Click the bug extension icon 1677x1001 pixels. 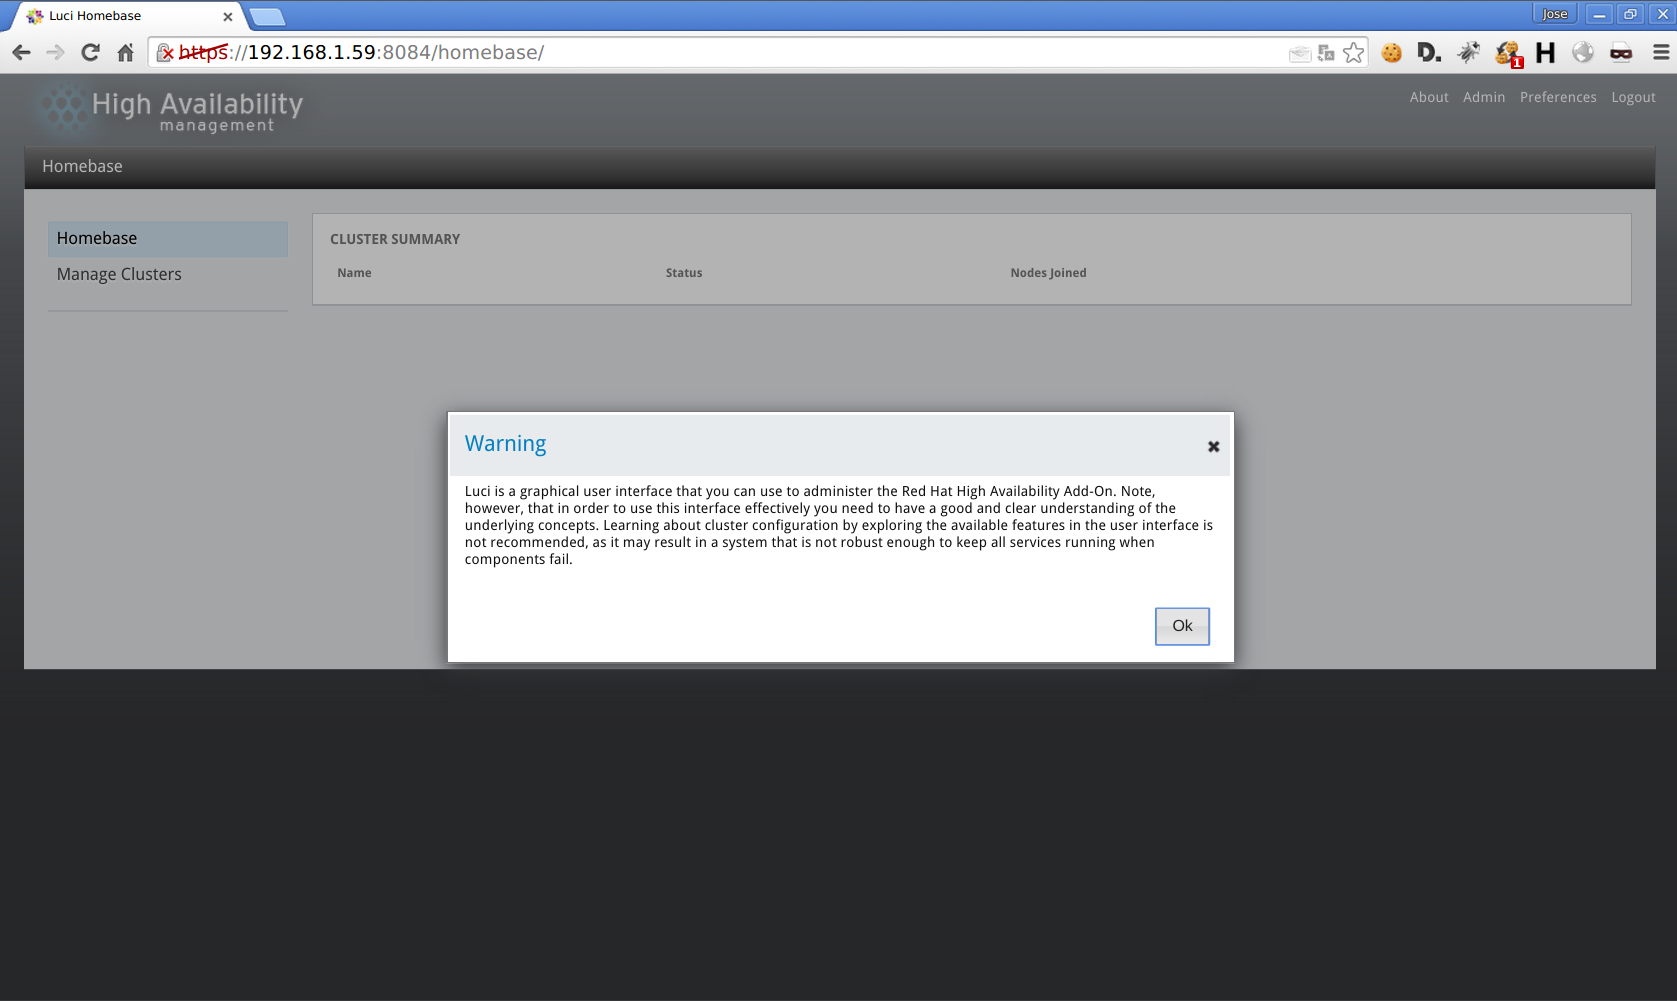click(x=1468, y=53)
